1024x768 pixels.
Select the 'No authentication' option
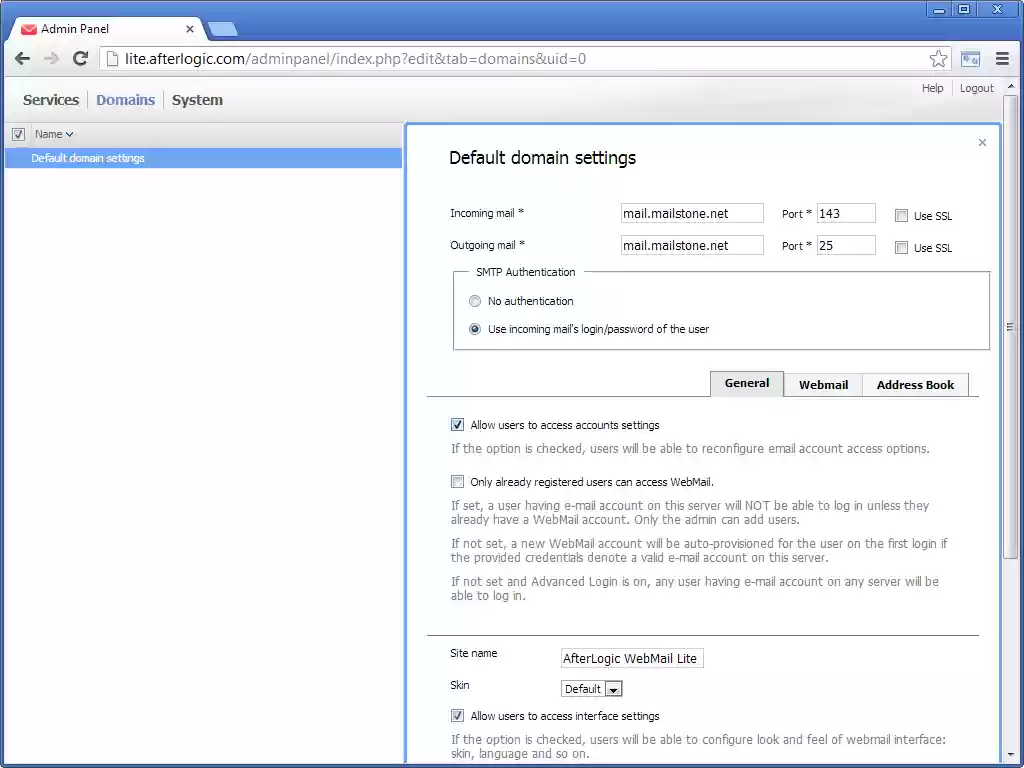[475, 301]
